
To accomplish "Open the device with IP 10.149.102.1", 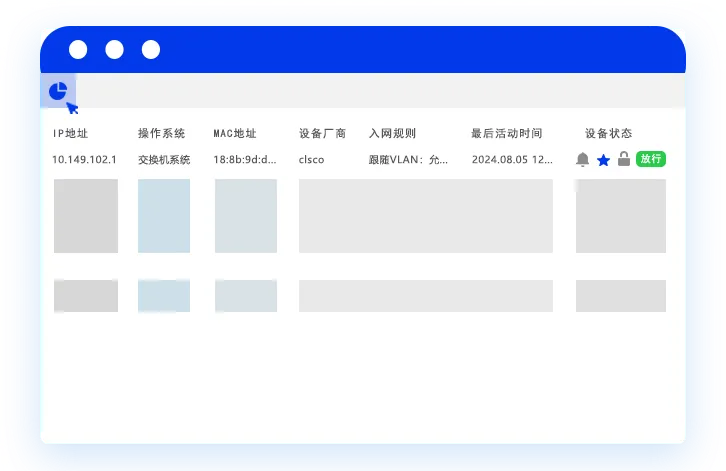I will [84, 159].
